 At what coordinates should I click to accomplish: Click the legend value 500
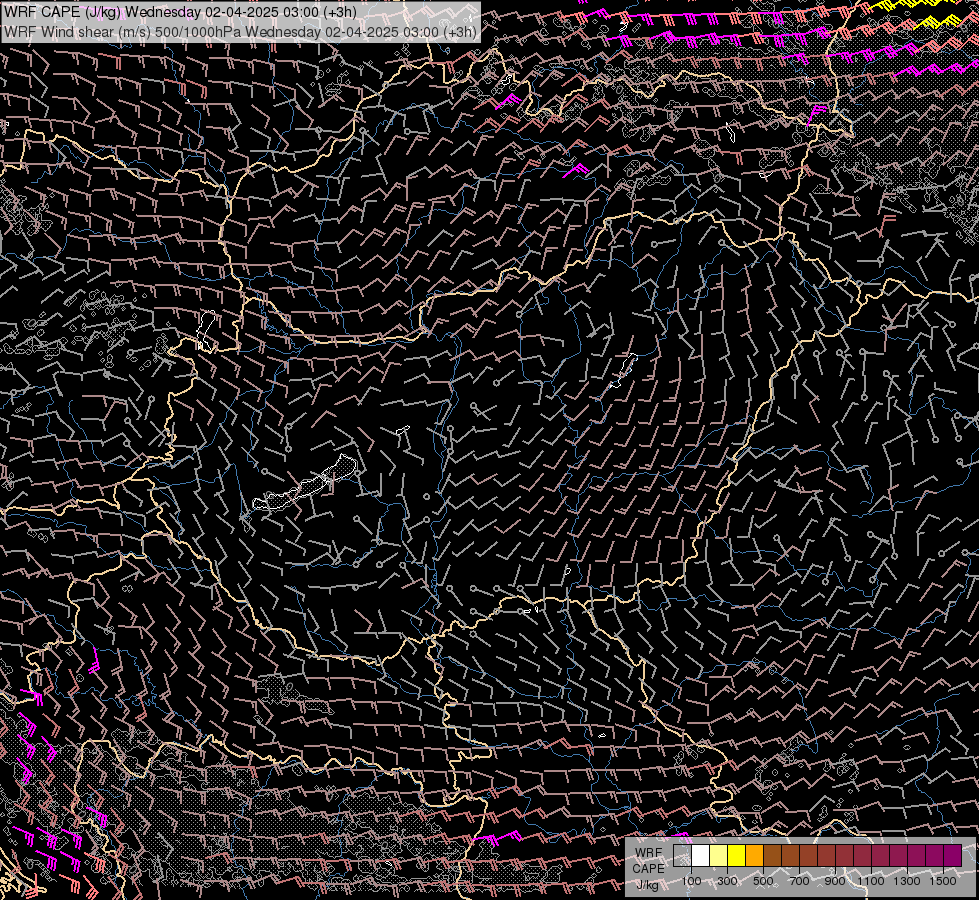pyautogui.click(x=763, y=881)
